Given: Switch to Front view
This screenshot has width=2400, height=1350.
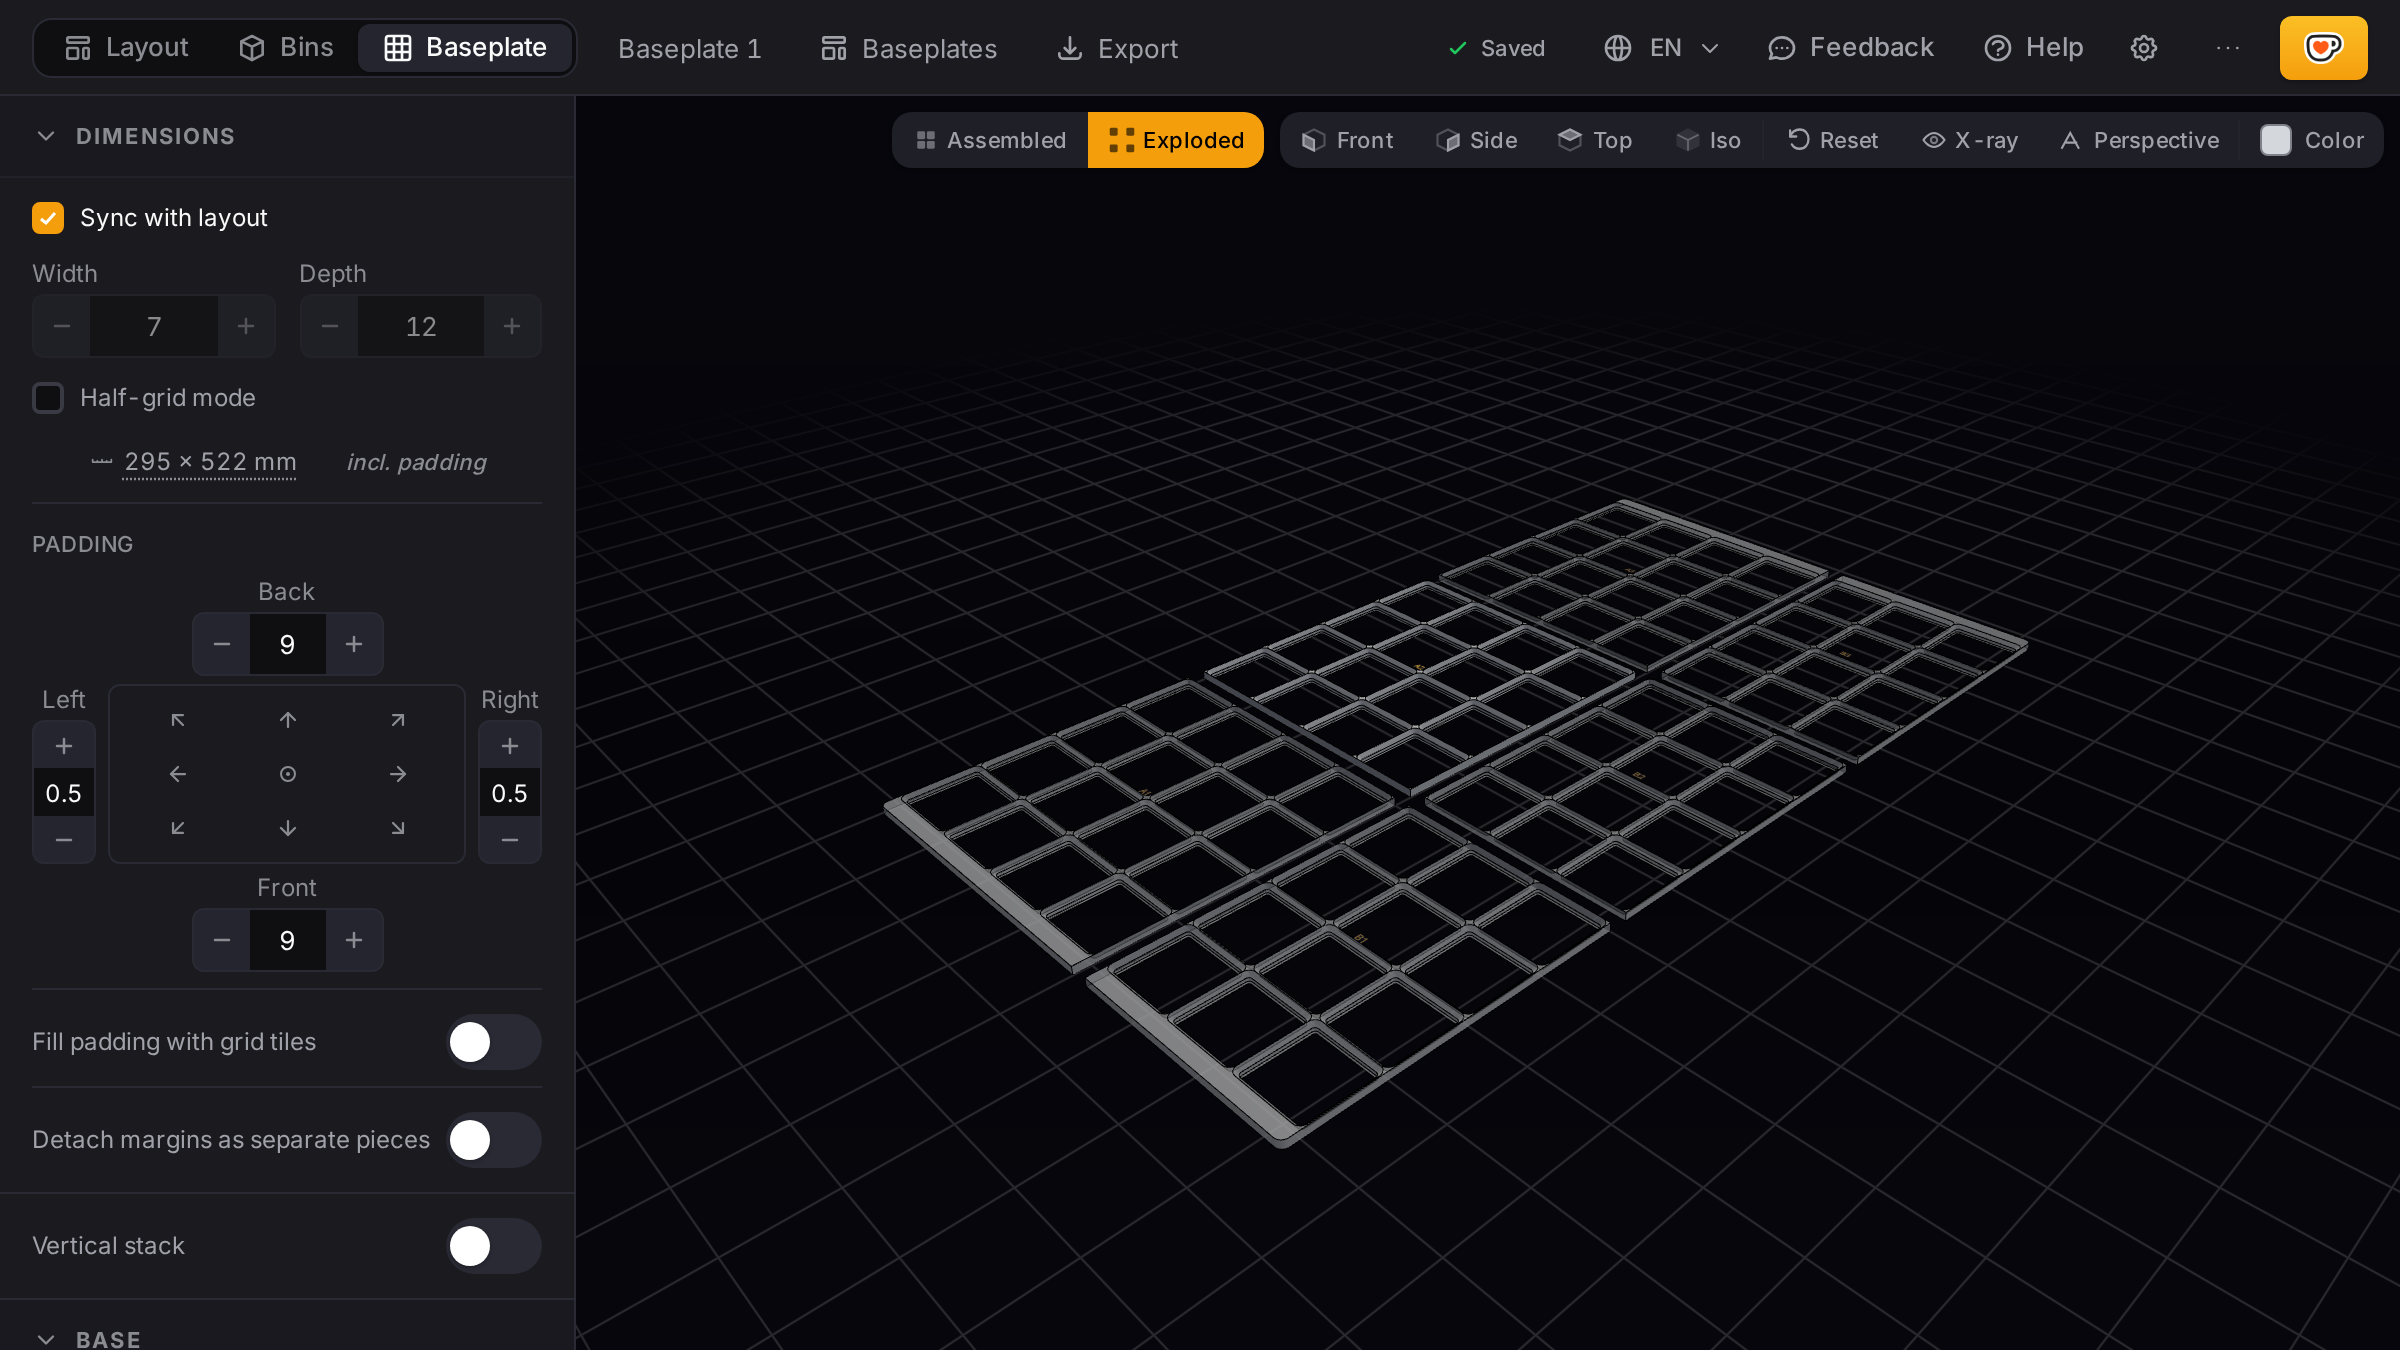Looking at the screenshot, I should [1347, 140].
